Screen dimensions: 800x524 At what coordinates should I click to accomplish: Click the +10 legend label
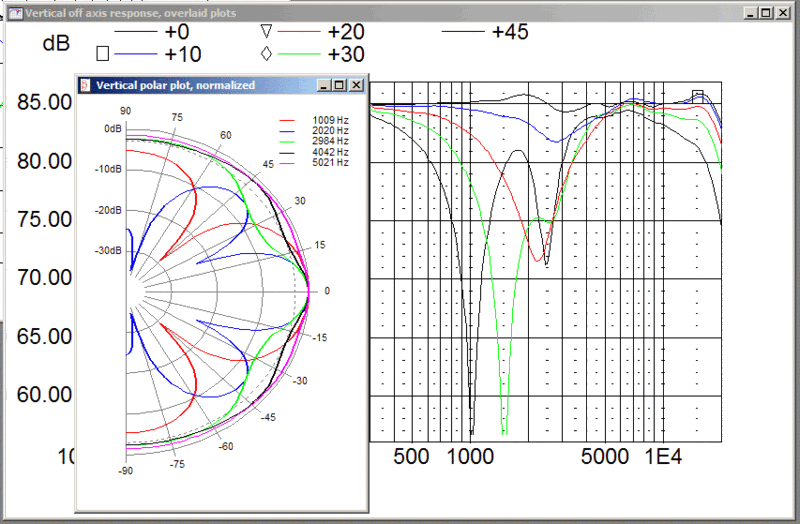(183, 54)
